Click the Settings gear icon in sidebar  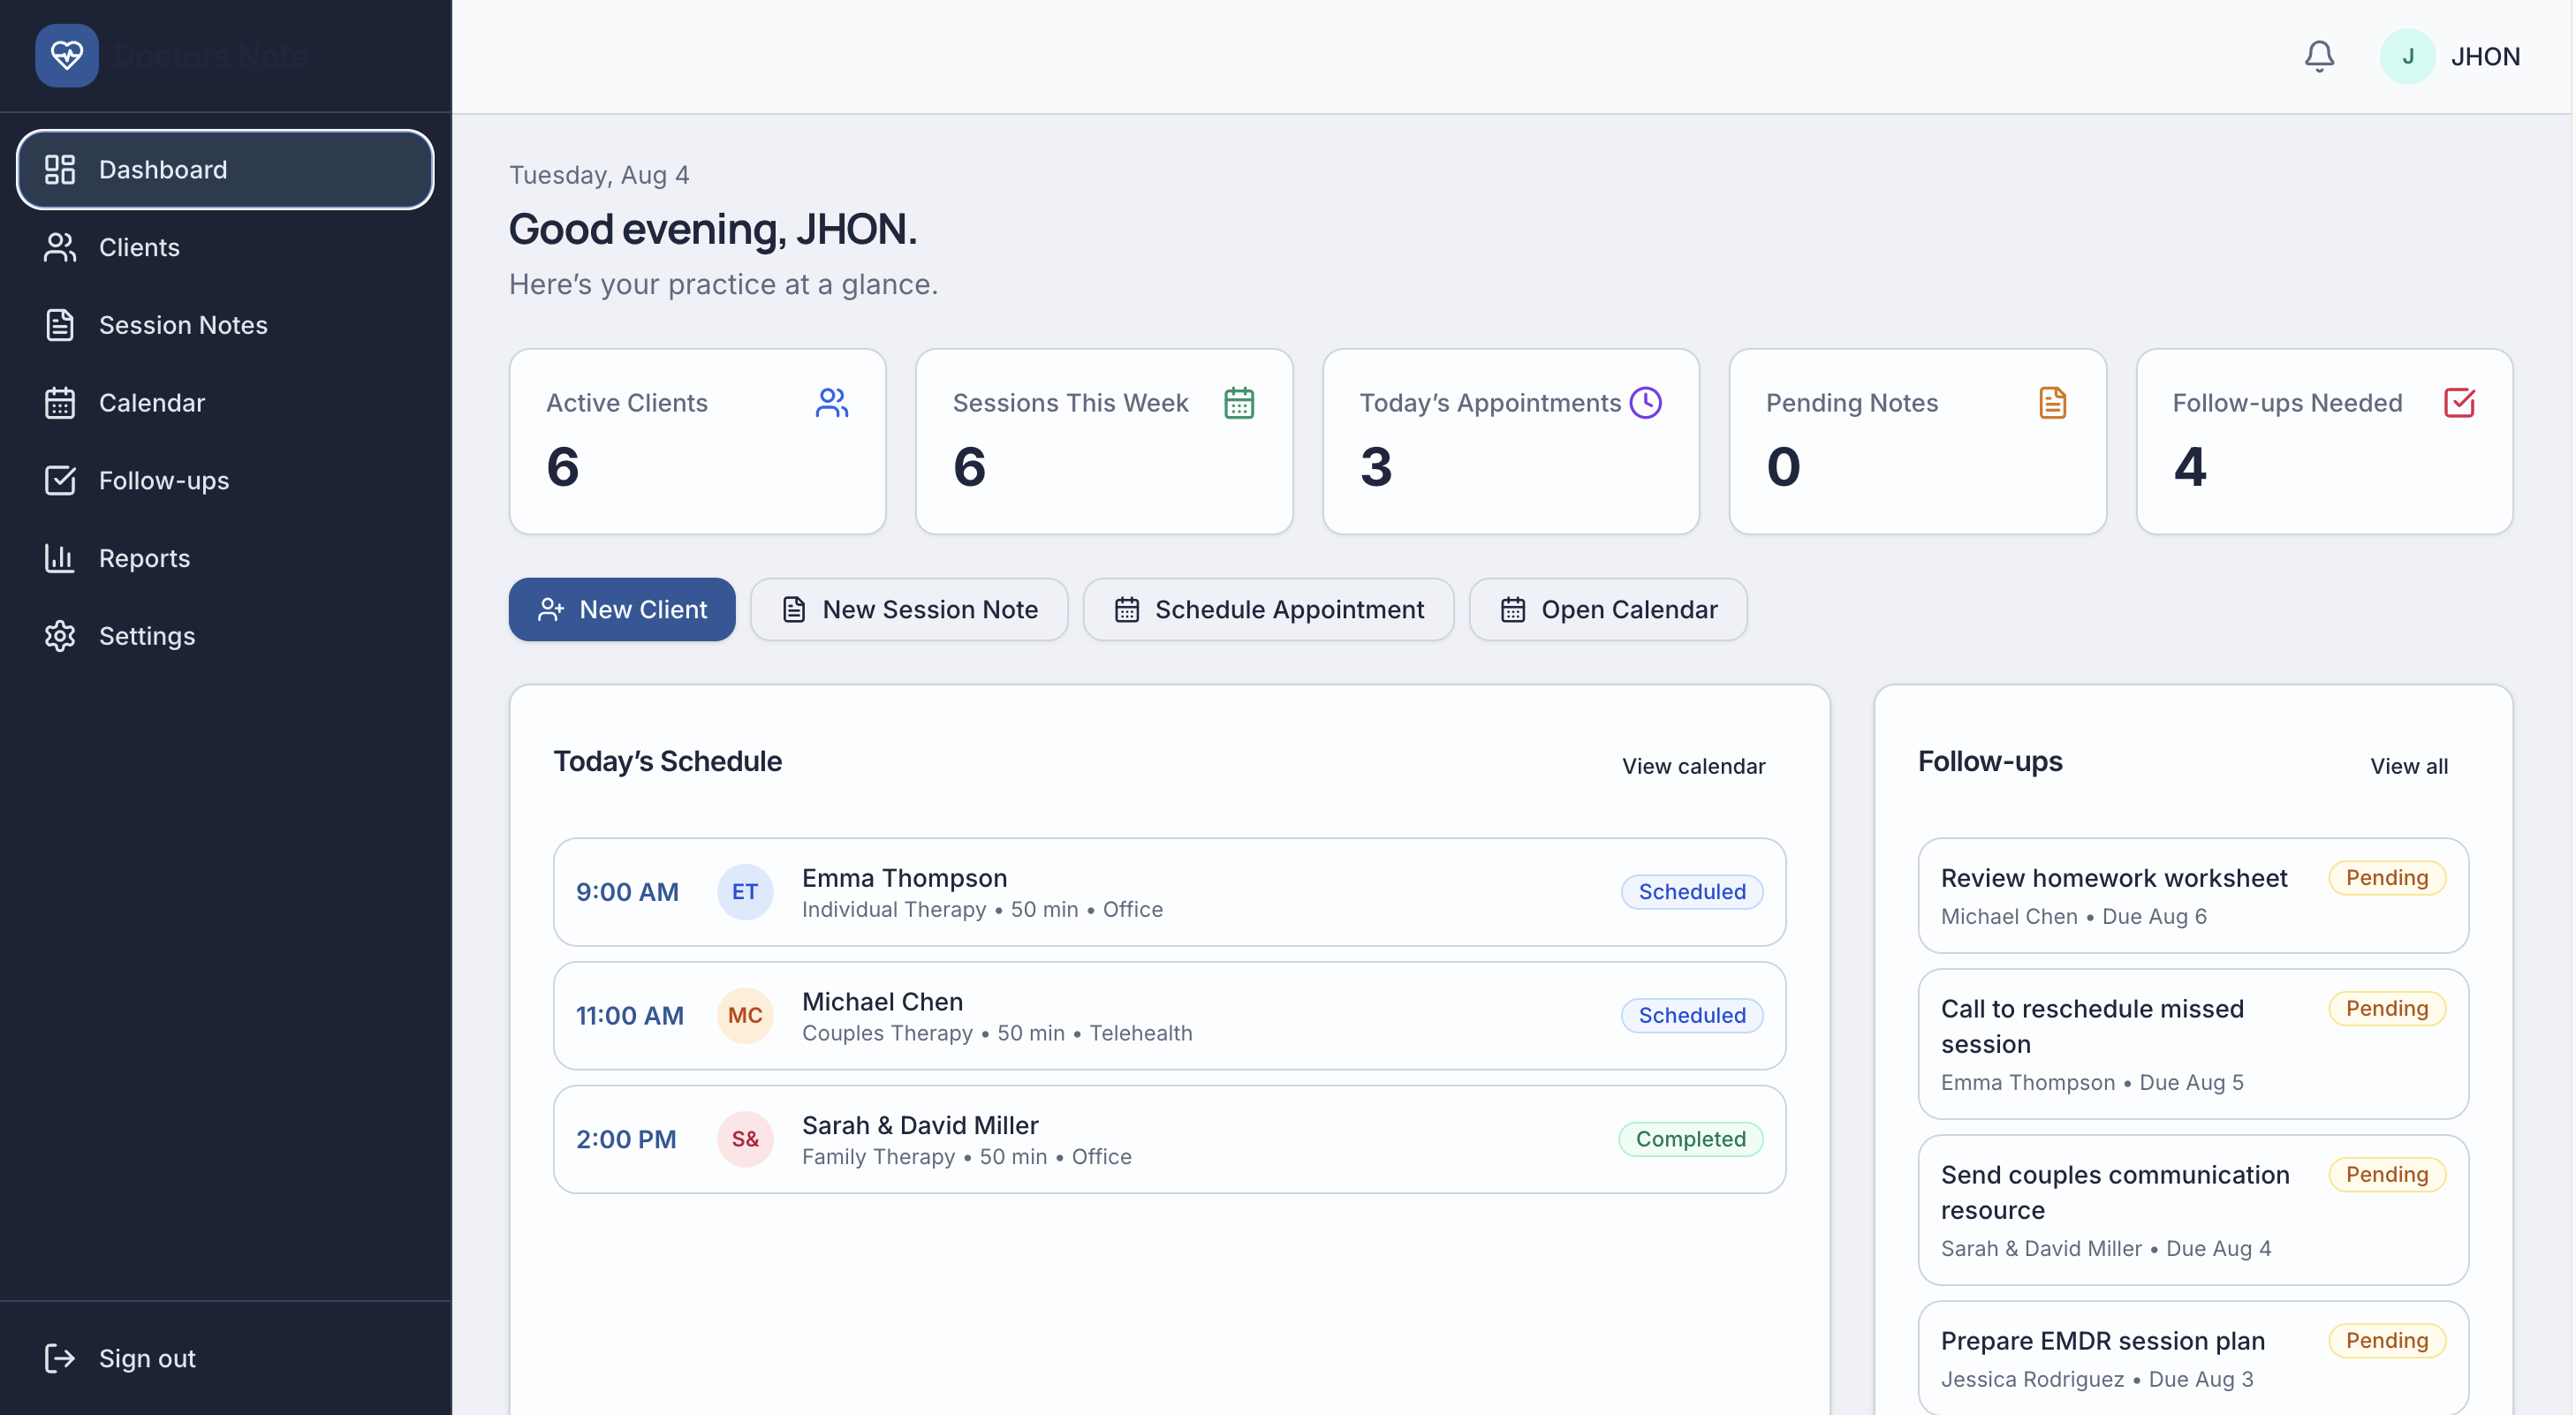pos(60,635)
